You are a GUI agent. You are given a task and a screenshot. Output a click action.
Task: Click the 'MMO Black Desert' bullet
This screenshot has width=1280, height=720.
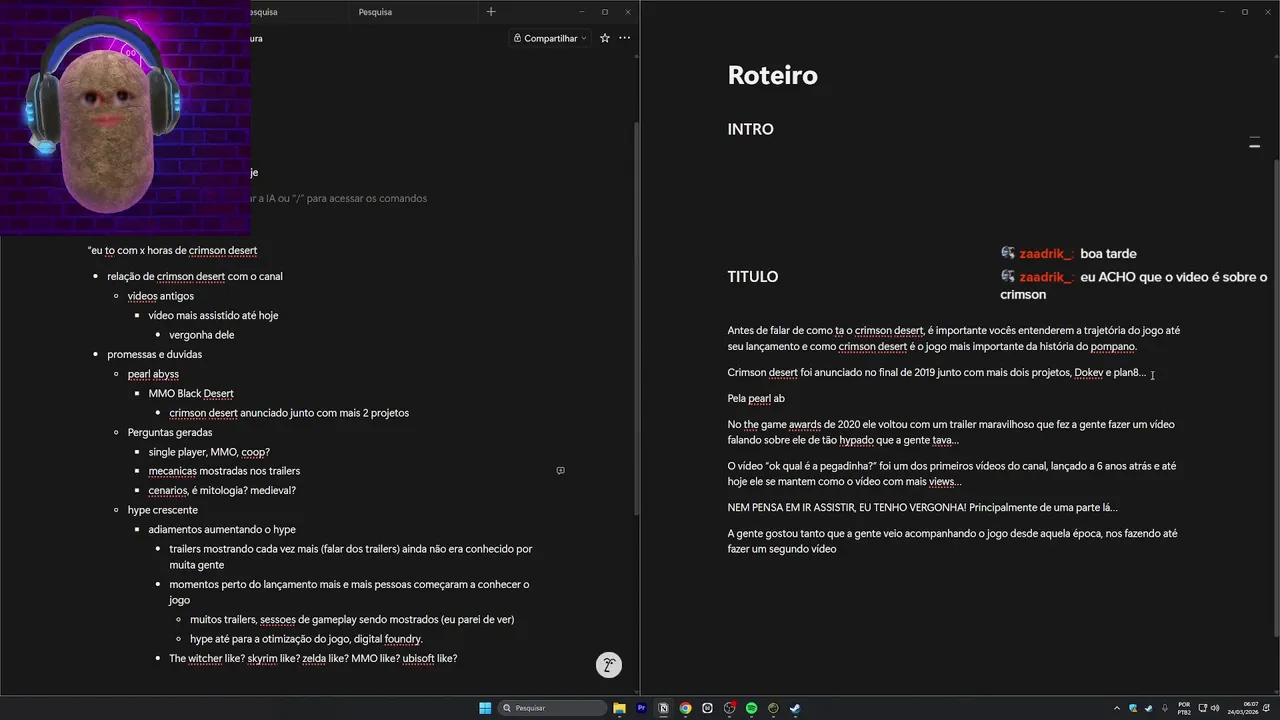[x=191, y=393]
